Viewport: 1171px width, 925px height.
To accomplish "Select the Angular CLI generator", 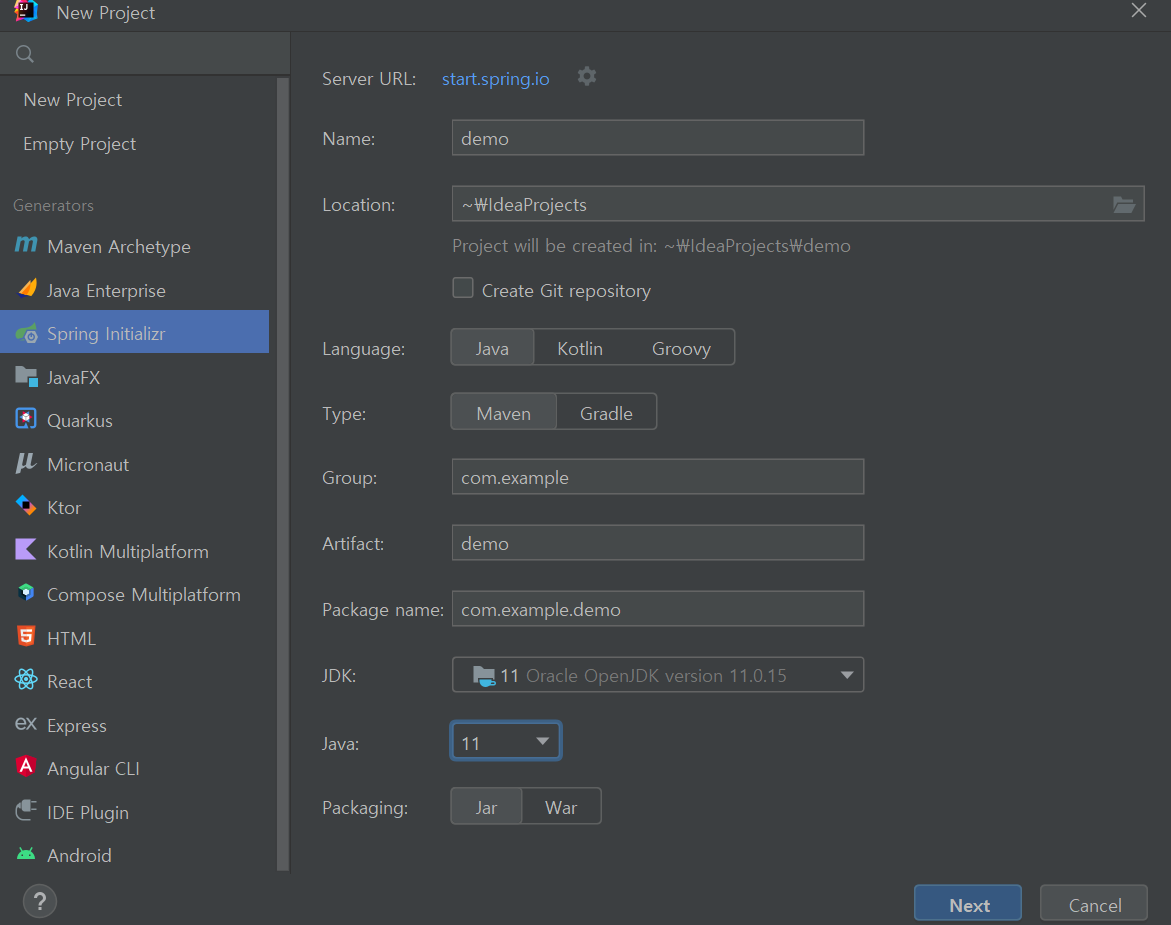I will click(x=134, y=768).
